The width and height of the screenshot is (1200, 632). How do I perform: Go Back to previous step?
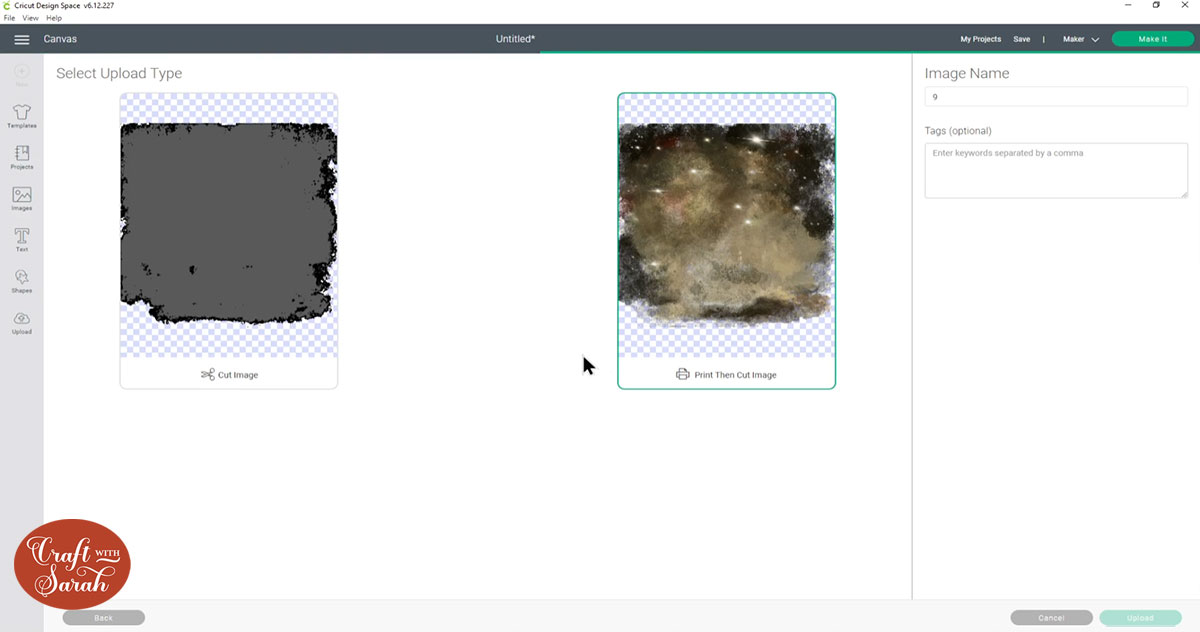coord(104,618)
